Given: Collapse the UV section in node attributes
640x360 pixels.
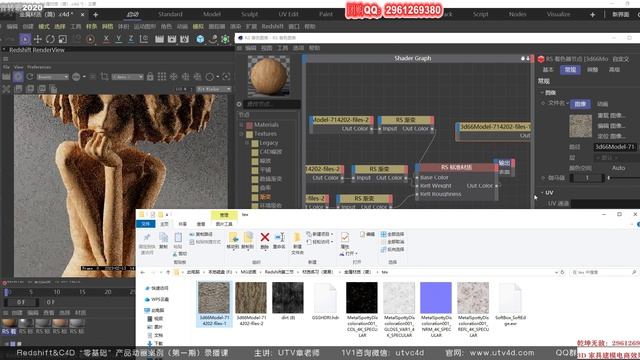Looking at the screenshot, I should click(542, 193).
